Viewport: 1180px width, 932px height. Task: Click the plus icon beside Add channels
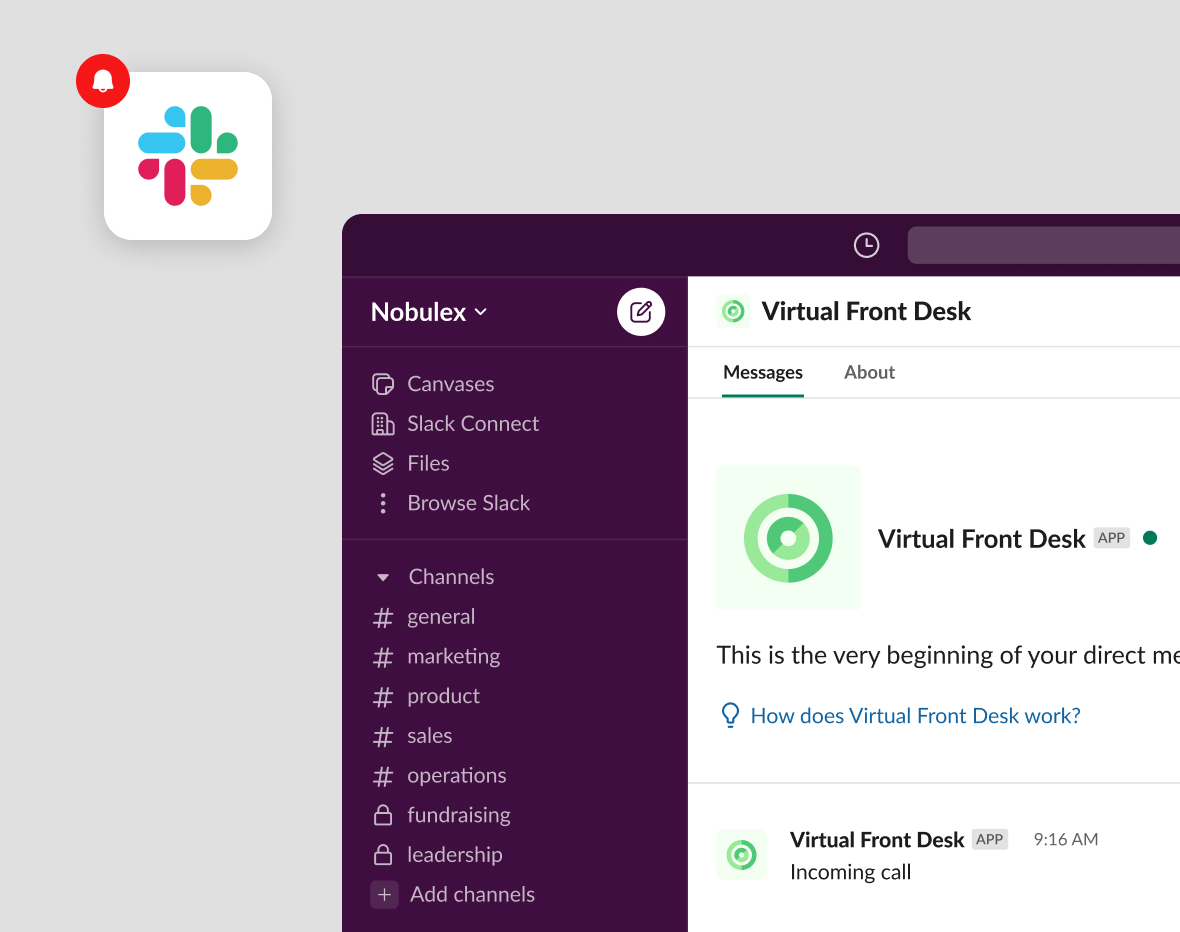(384, 894)
